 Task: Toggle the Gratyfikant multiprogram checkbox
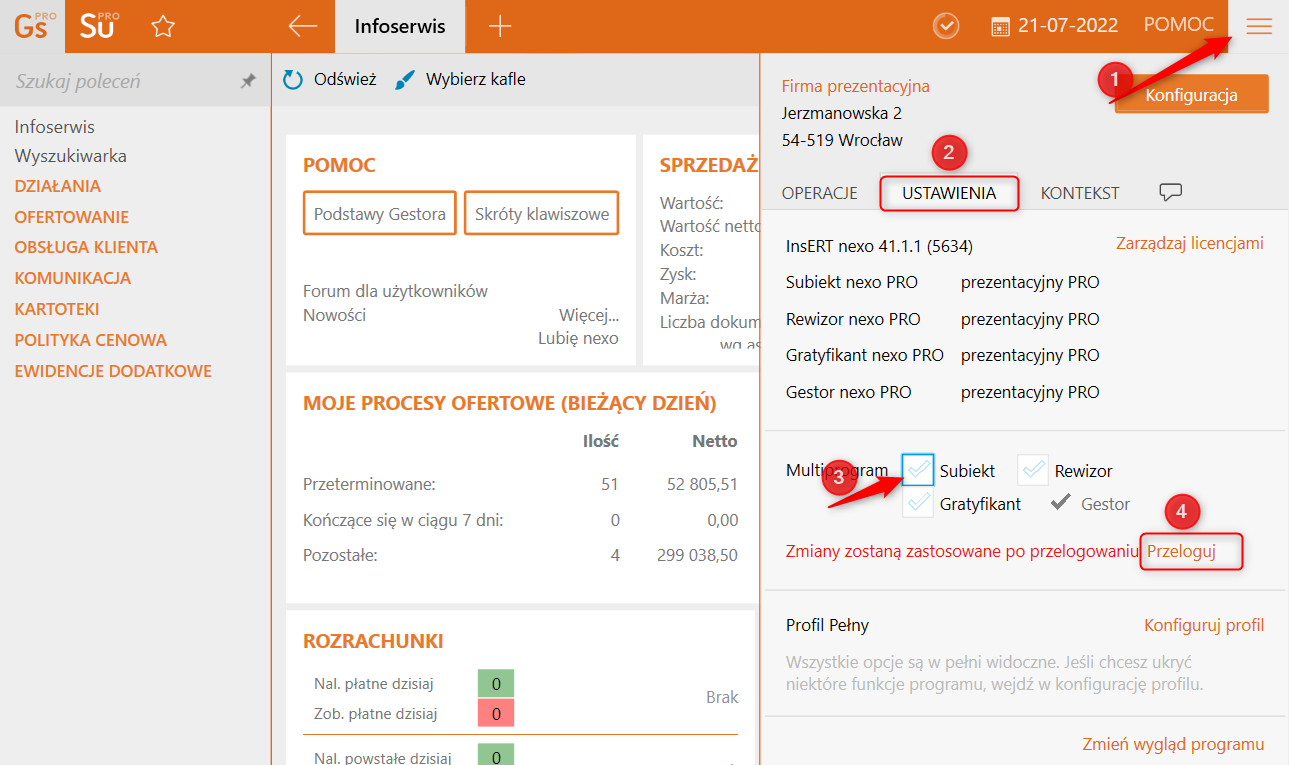(x=918, y=503)
